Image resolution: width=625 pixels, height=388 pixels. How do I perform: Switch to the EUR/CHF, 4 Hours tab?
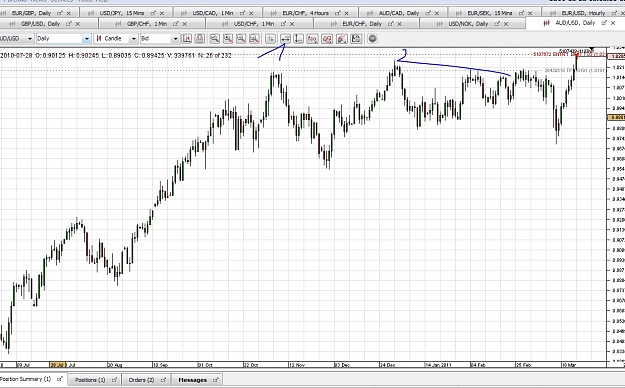(305, 13)
